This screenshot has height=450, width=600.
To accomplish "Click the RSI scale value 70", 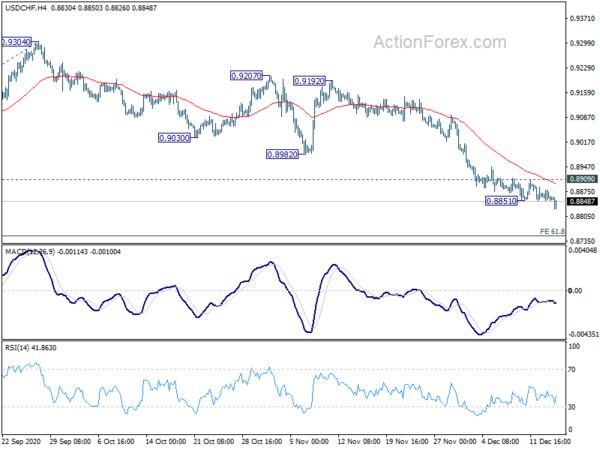I will tap(572, 369).
